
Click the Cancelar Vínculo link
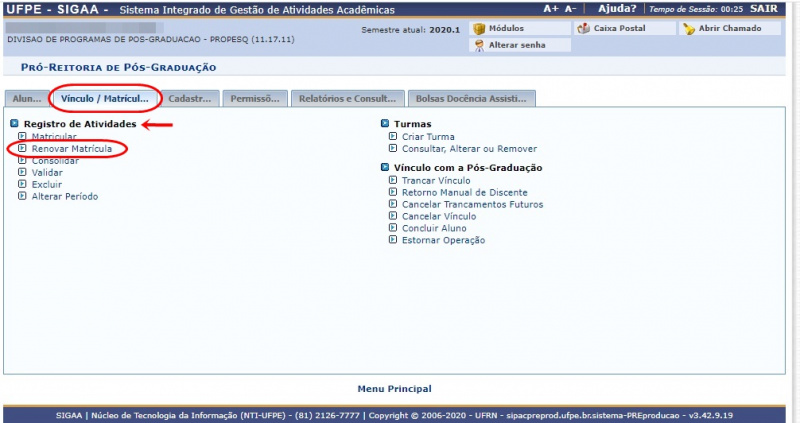point(439,216)
